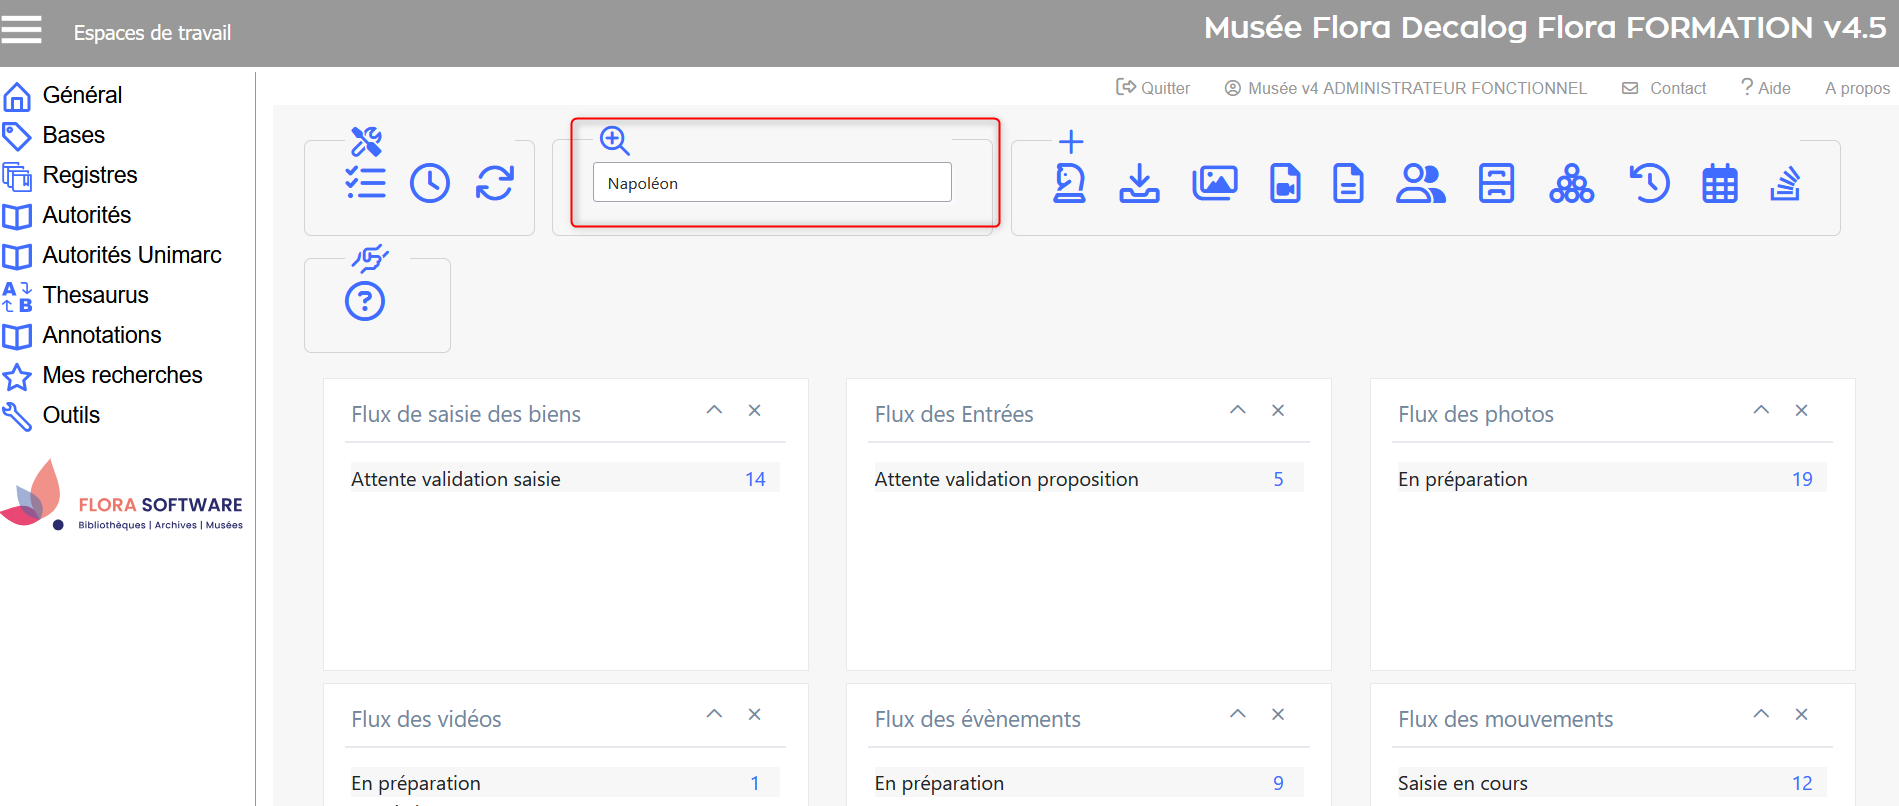This screenshot has height=806, width=1899.
Task: Select Mes recherches in the sidebar
Action: coord(122,375)
